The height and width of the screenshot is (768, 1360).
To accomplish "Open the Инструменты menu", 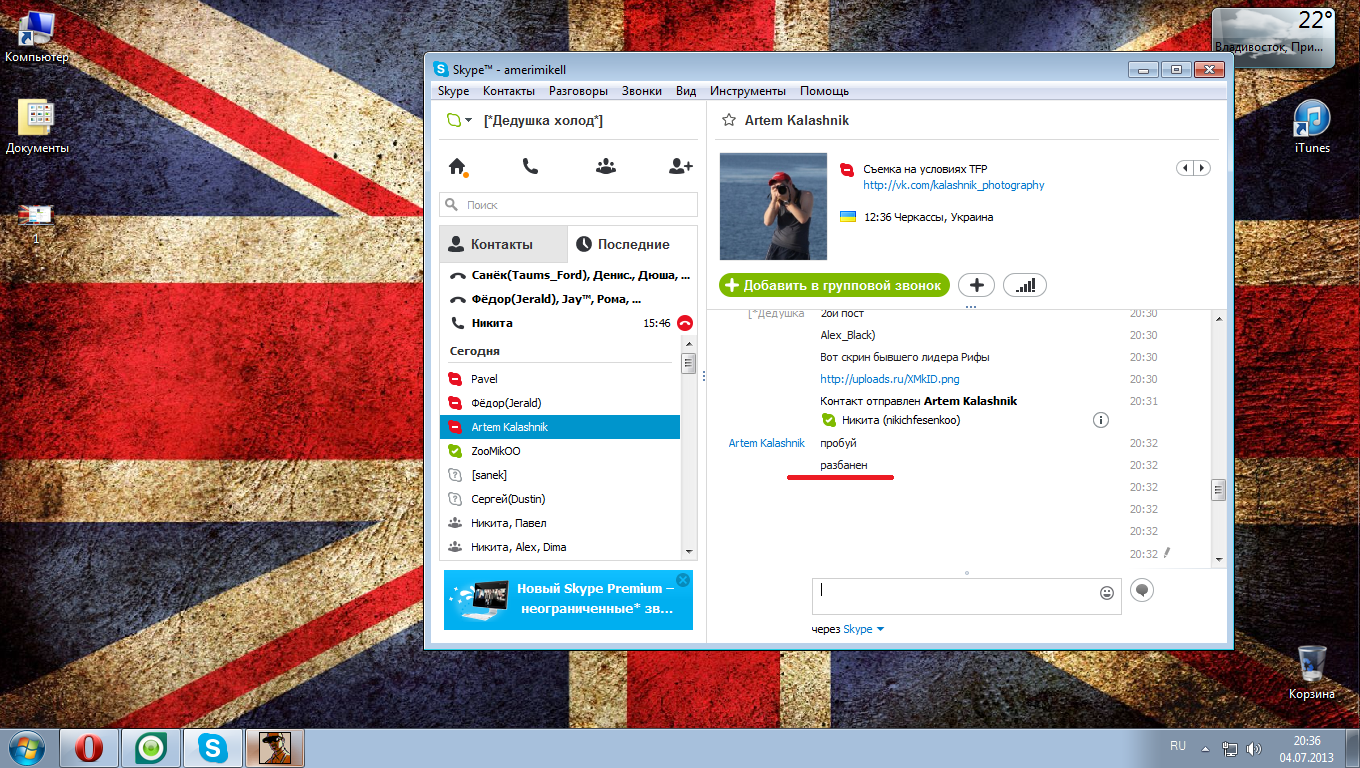I will click(748, 91).
